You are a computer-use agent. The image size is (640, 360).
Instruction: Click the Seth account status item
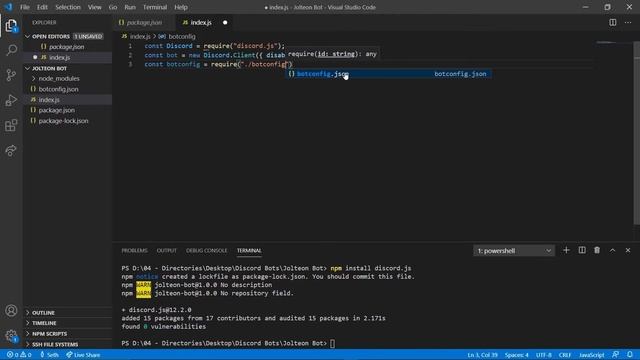pyautogui.click(x=49, y=355)
